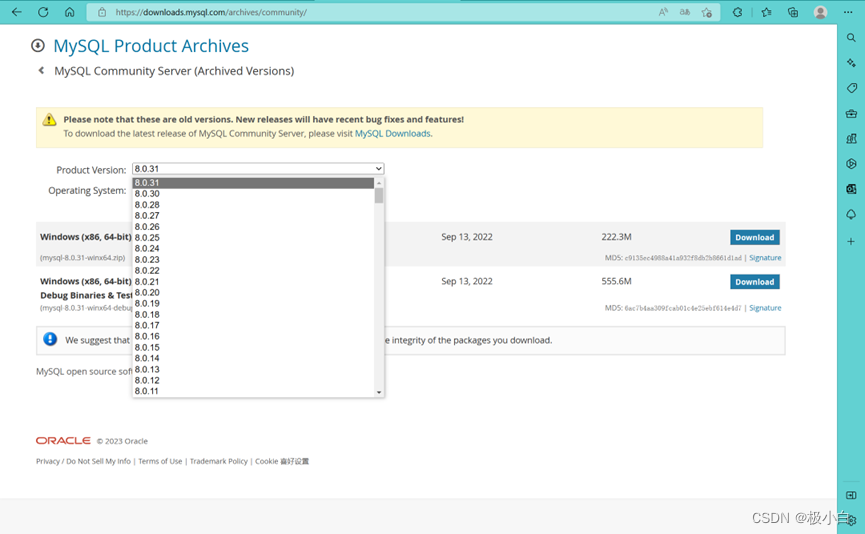The width and height of the screenshot is (865, 534).
Task: Collapse the Product Version combo box
Action: pyautogui.click(x=258, y=169)
